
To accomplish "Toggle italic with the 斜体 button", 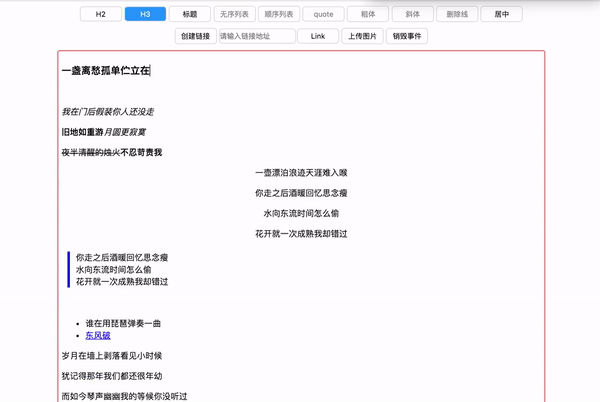I will pyautogui.click(x=412, y=14).
